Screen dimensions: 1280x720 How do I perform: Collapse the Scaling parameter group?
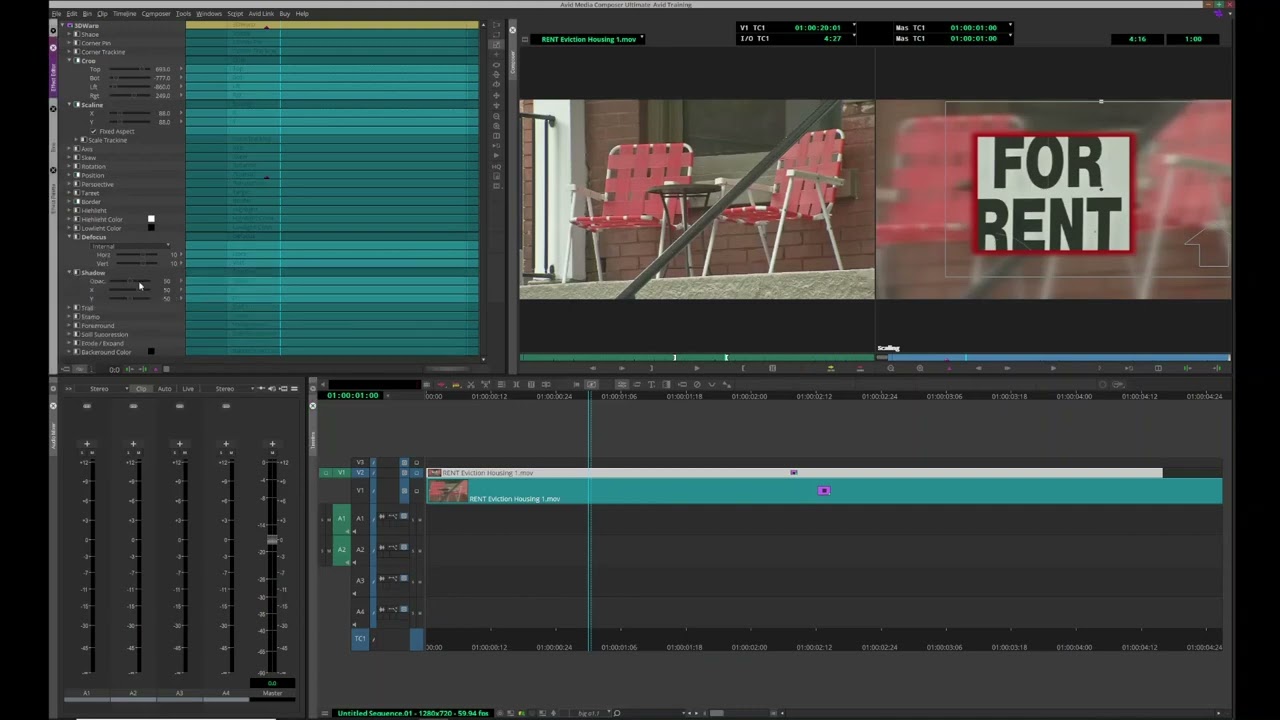69,105
